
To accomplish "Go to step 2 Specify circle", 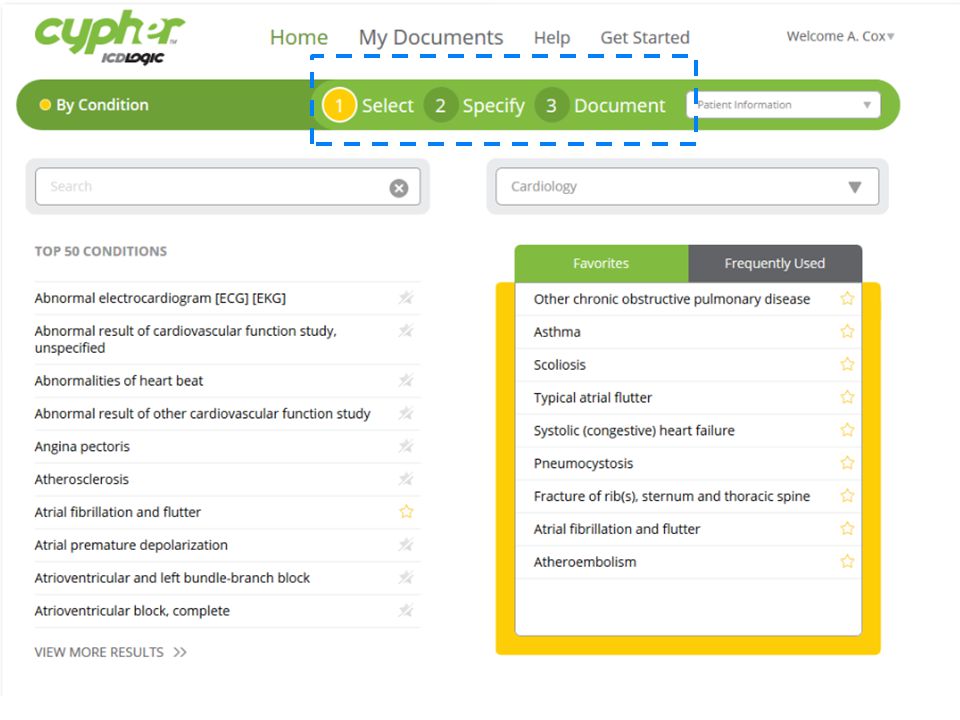I will [440, 105].
